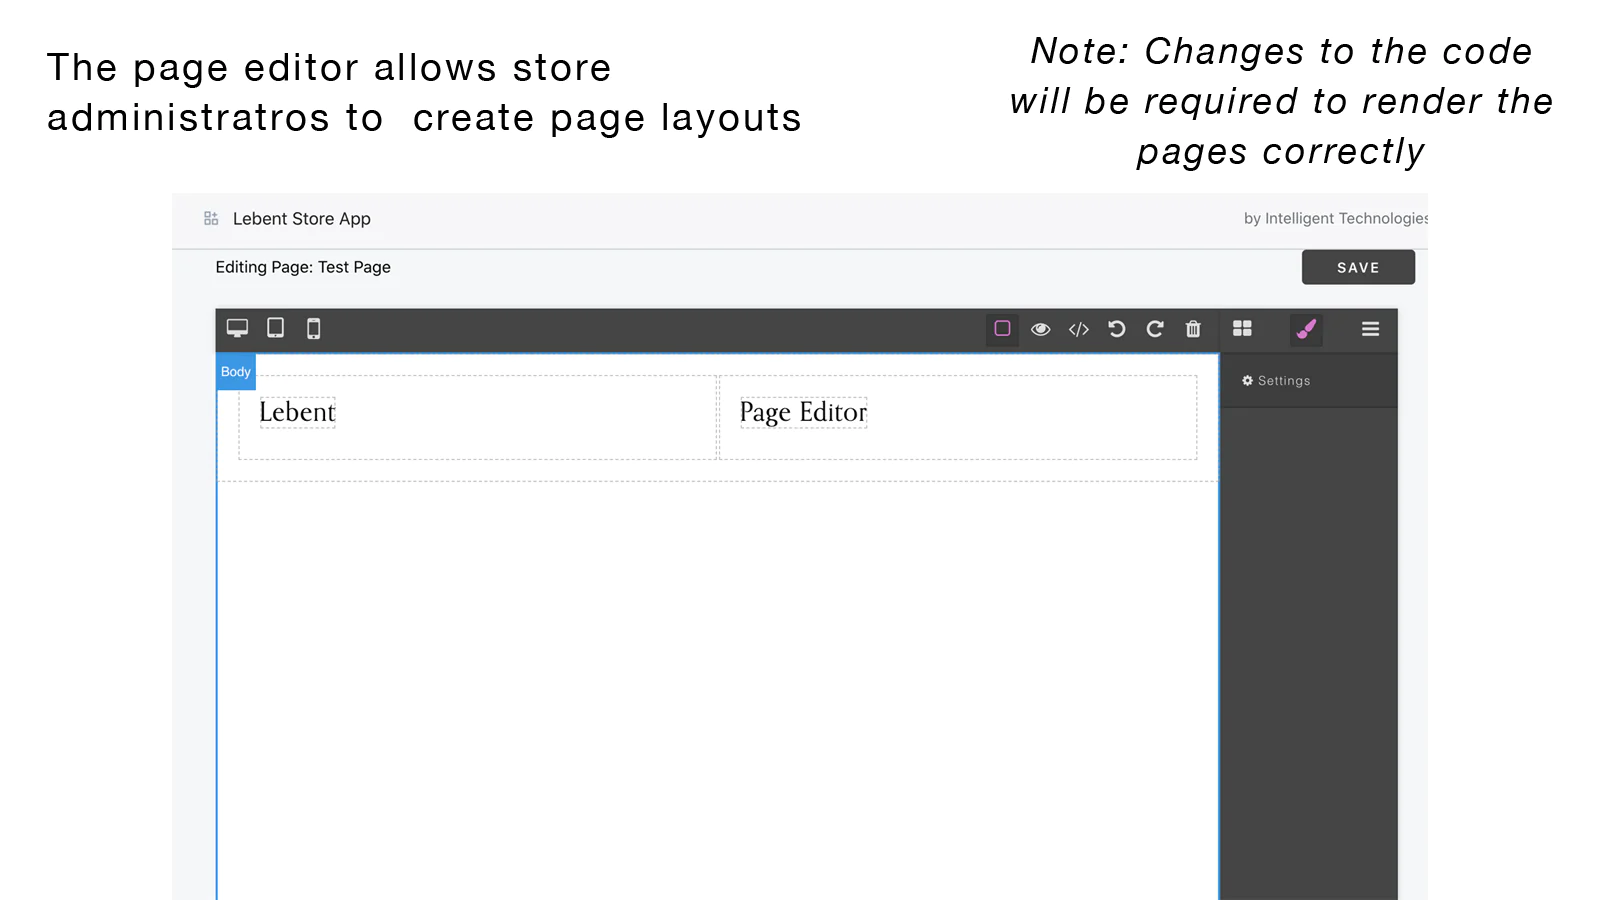This screenshot has width=1600, height=900.
Task: Switch to tablet device preview
Action: coord(275,328)
